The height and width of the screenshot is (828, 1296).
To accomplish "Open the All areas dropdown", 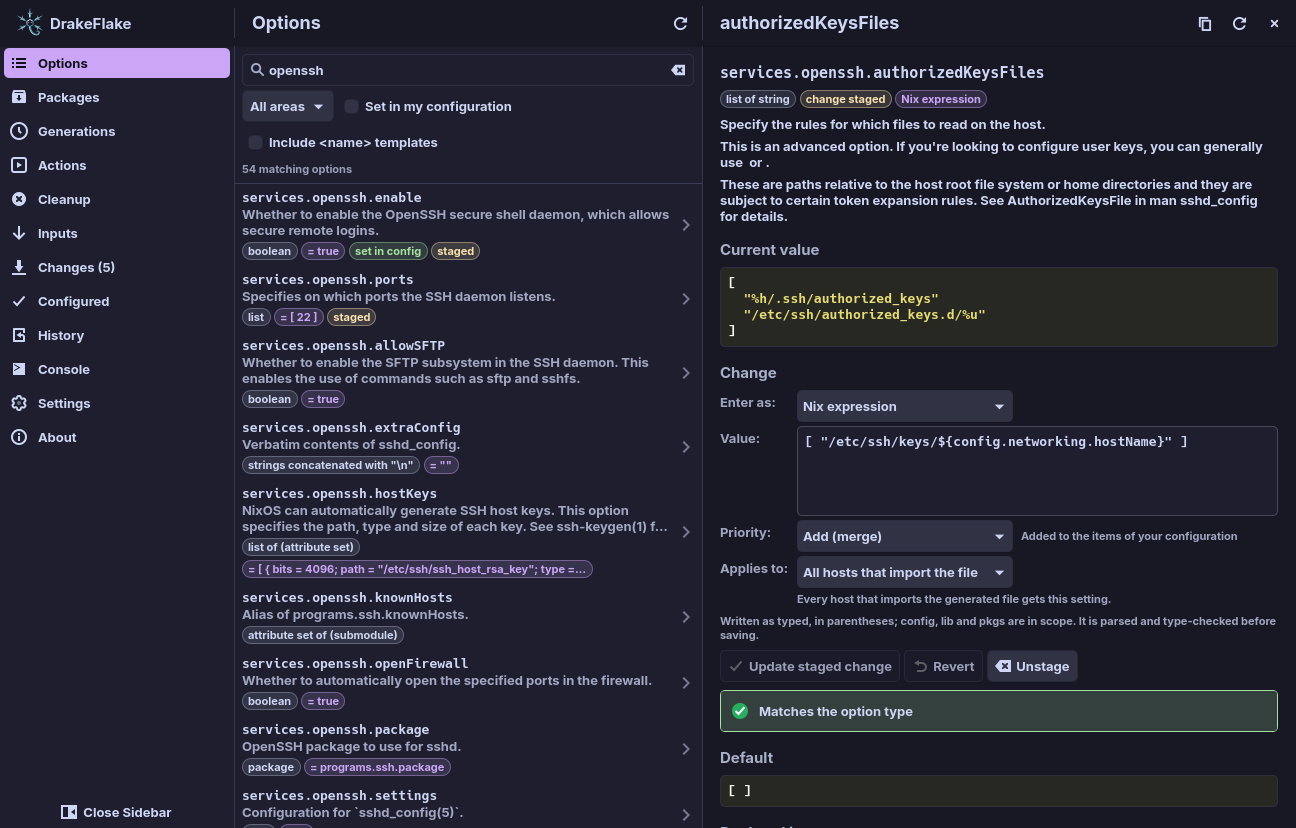I will point(288,106).
